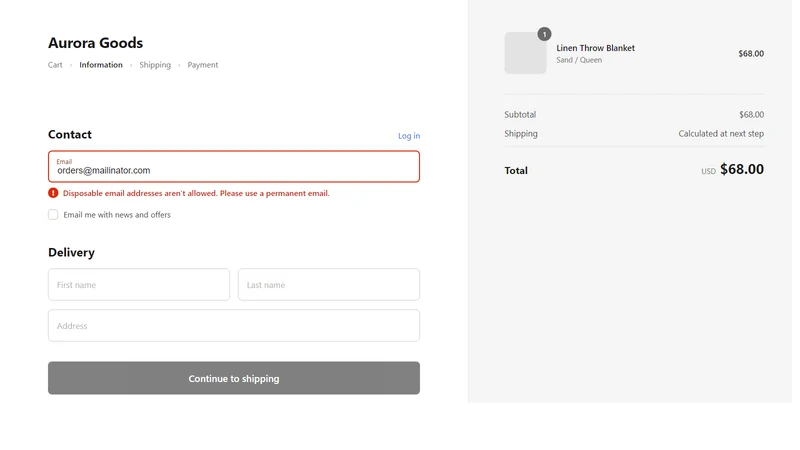Viewport: 800px width, 450px height.
Task: Select the Information breadcrumb step
Action: [x=101, y=65]
